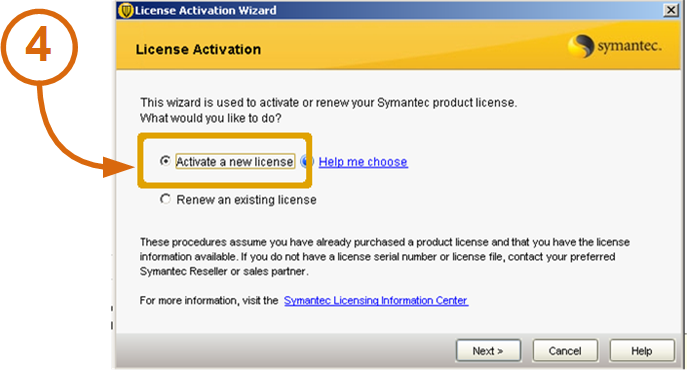Click the Symantec shield icon in title bar
Image resolution: width=688 pixels, height=371 pixels.
126,10
